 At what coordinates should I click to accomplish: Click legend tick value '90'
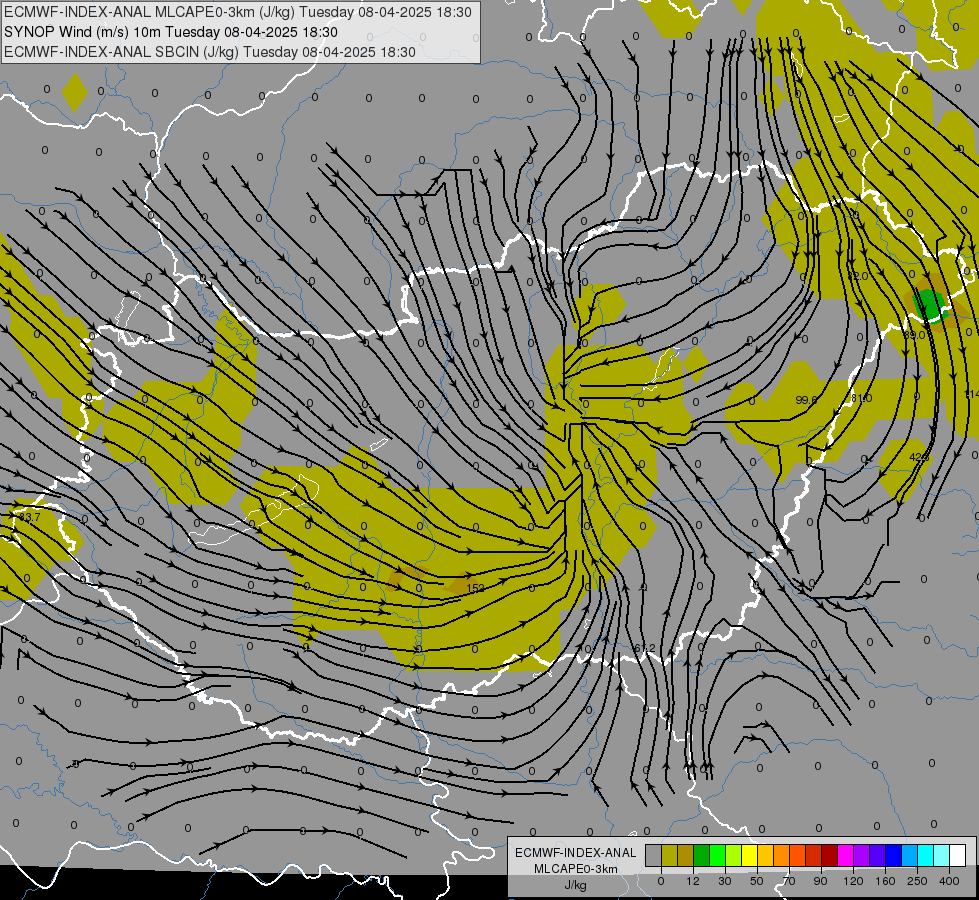coord(820,881)
